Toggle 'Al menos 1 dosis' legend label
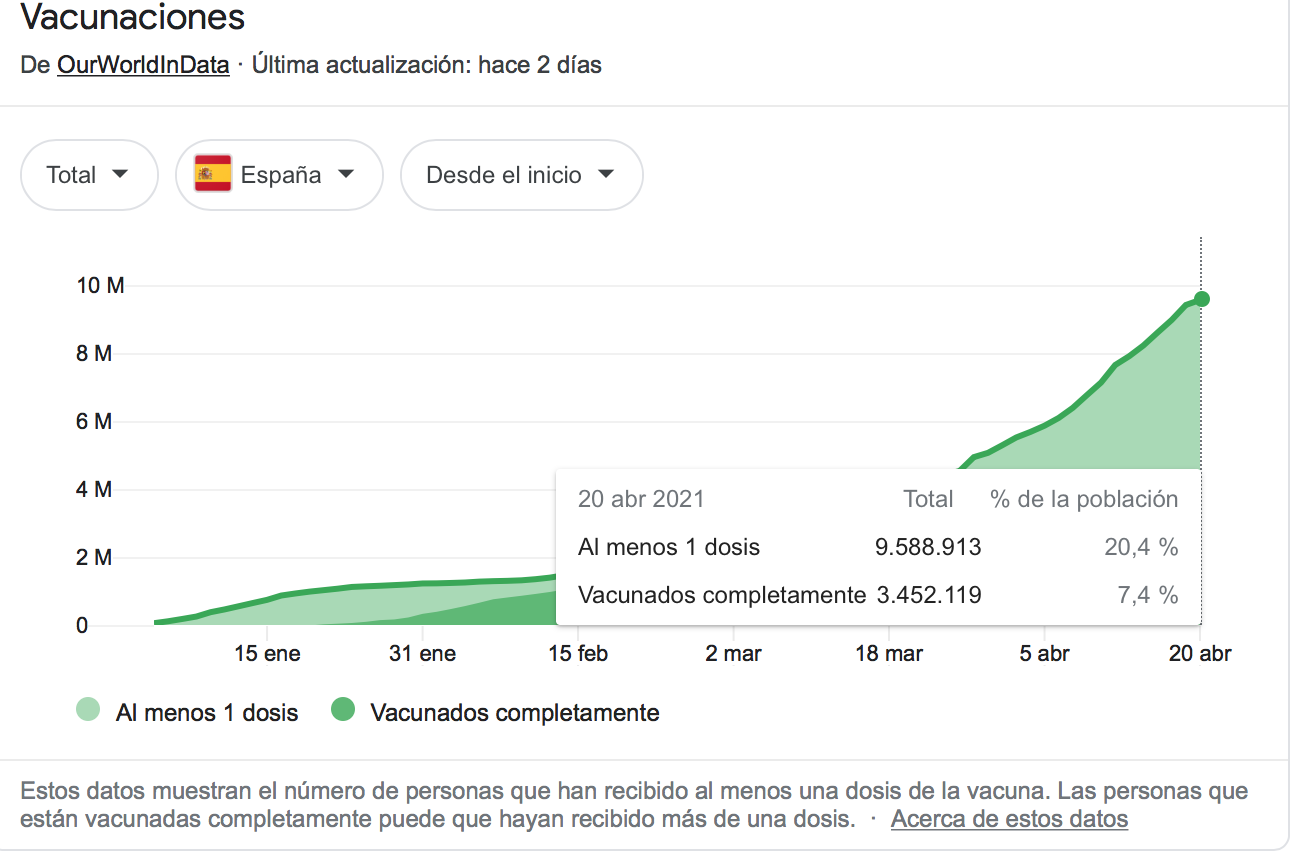 click(207, 713)
